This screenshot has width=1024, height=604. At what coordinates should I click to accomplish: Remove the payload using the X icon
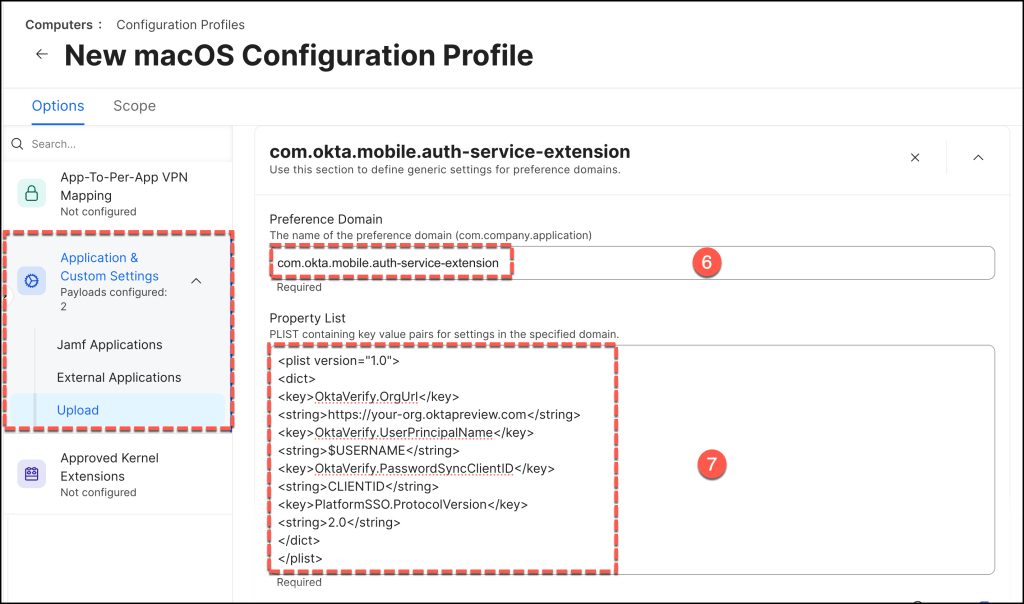click(x=915, y=157)
